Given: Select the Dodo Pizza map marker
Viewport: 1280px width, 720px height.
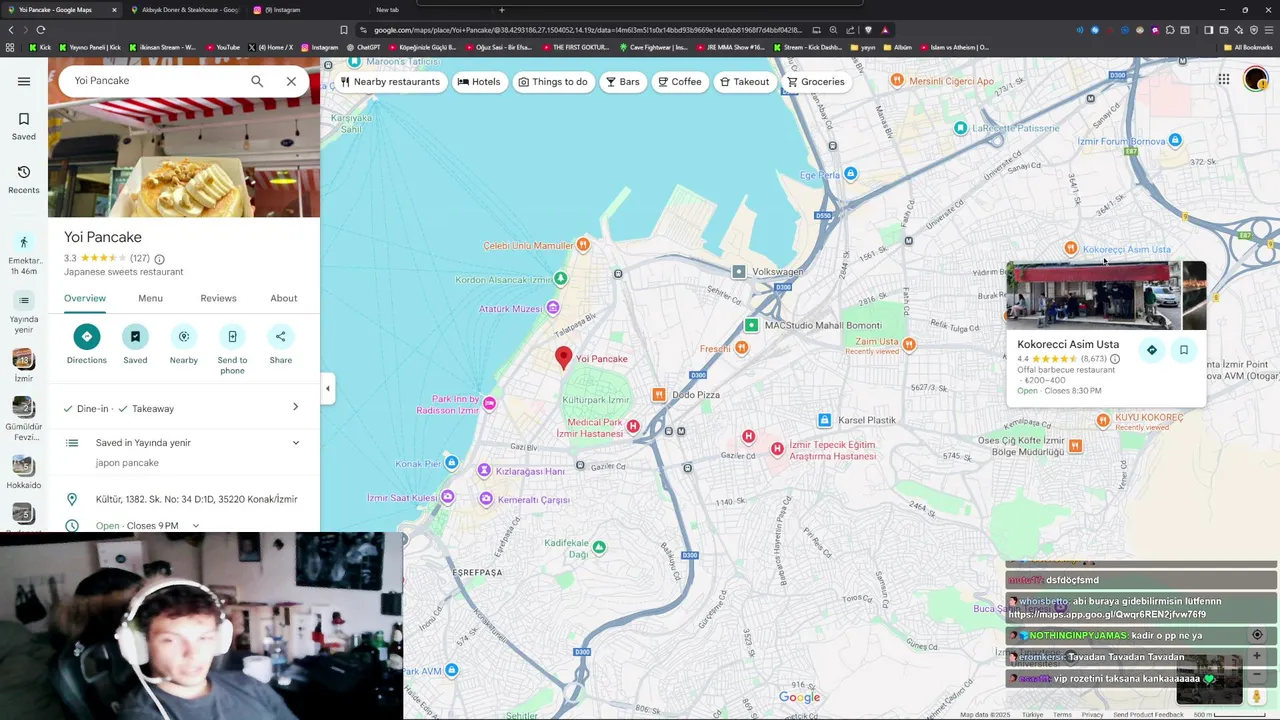Looking at the screenshot, I should click(x=659, y=395).
